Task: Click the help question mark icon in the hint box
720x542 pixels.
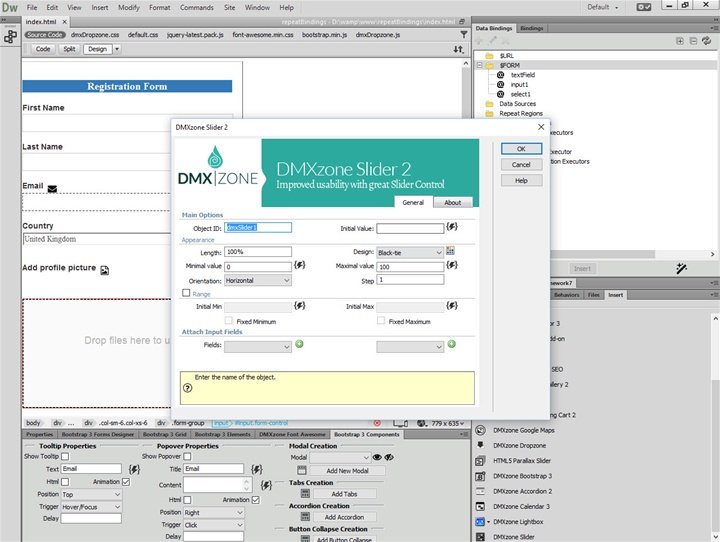Action: click(x=188, y=388)
